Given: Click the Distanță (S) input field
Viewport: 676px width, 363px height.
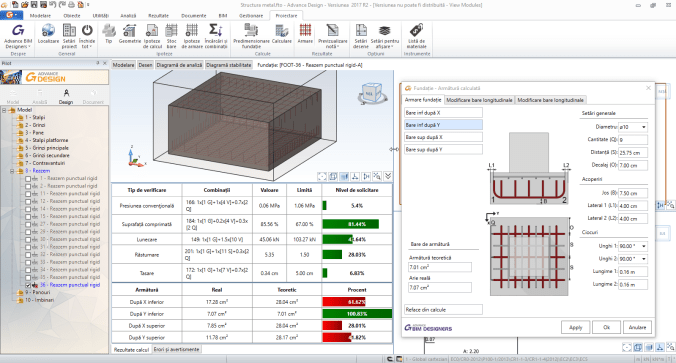Looking at the screenshot, I should [633, 153].
